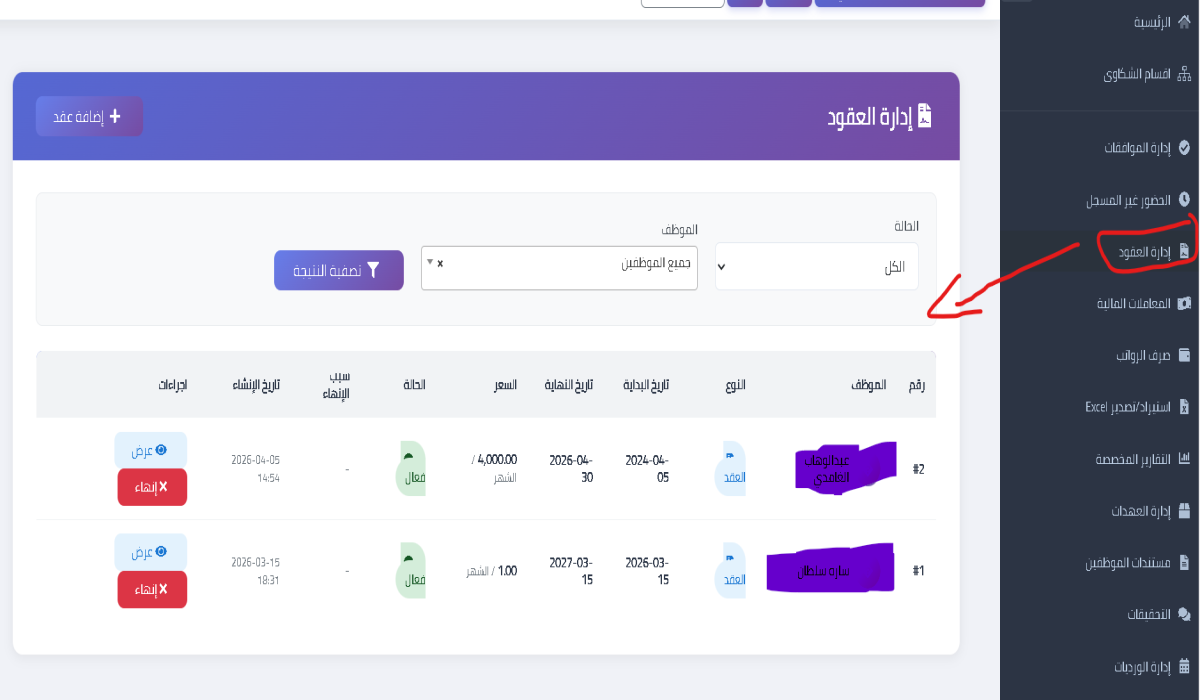
Task: Click the clock icon for الحضور غير المسجل
Action: pos(1184,200)
